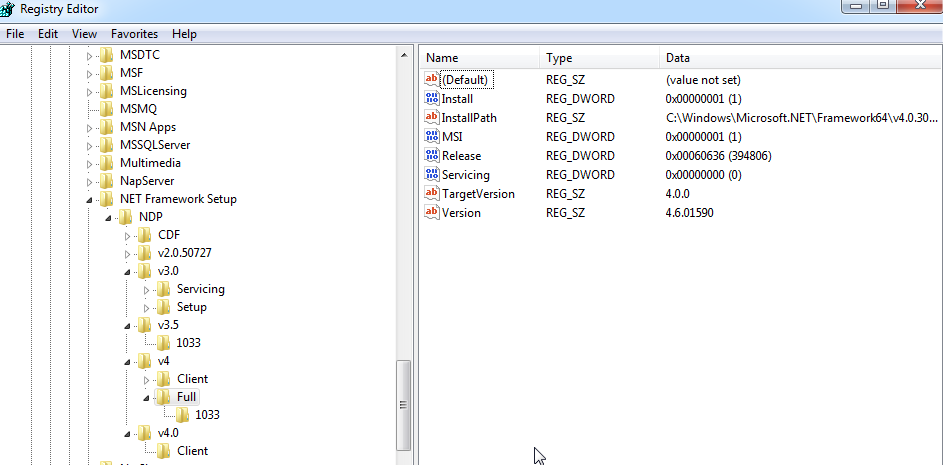Click the Servicing folder icon in tree
943x465 pixels.
164,289
